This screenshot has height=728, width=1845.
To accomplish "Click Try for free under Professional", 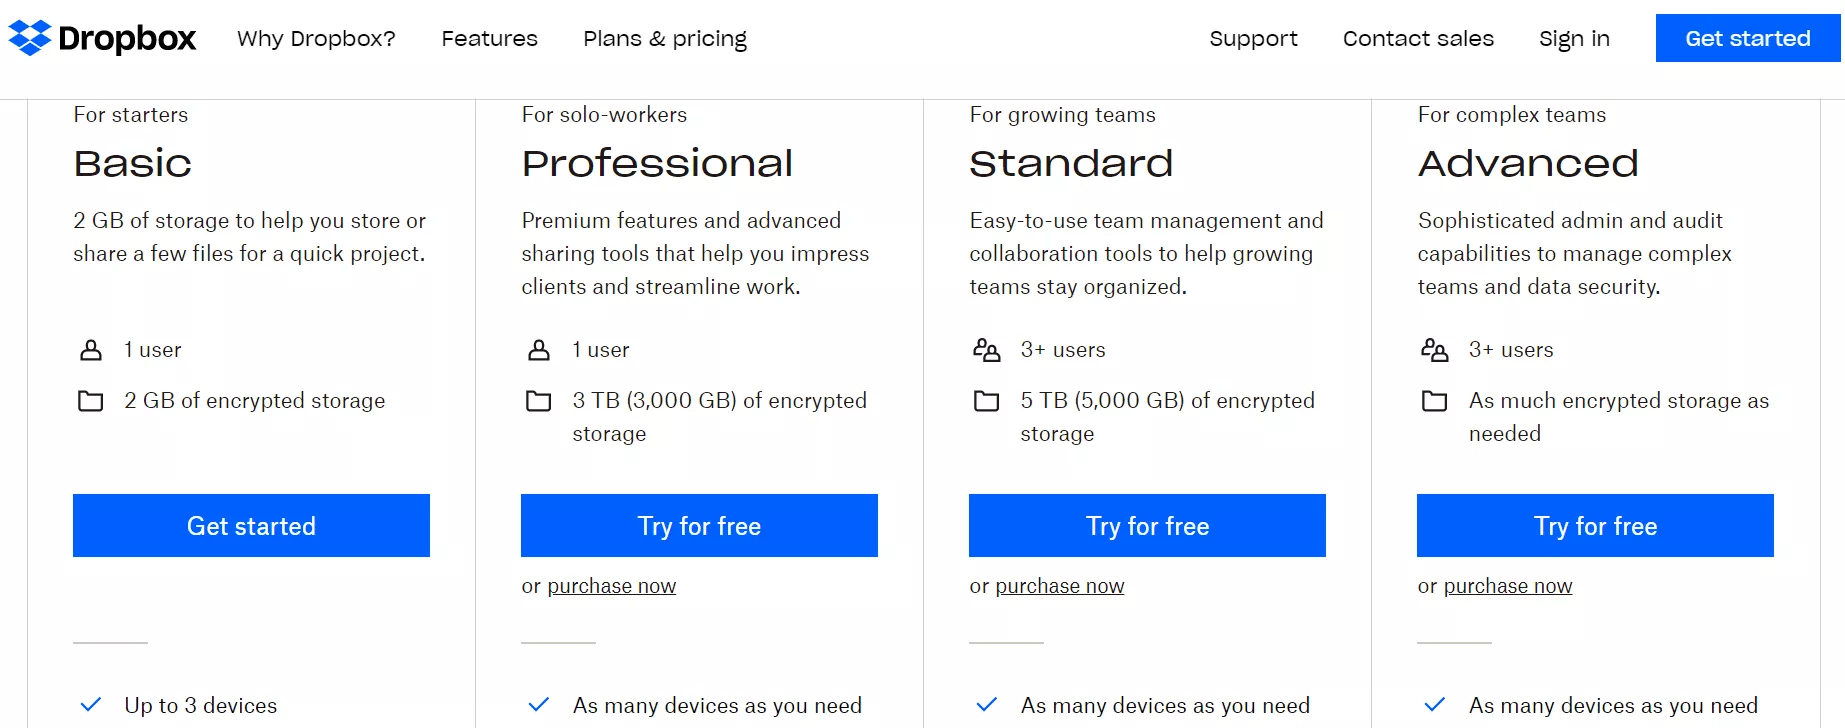I will (x=699, y=525).
